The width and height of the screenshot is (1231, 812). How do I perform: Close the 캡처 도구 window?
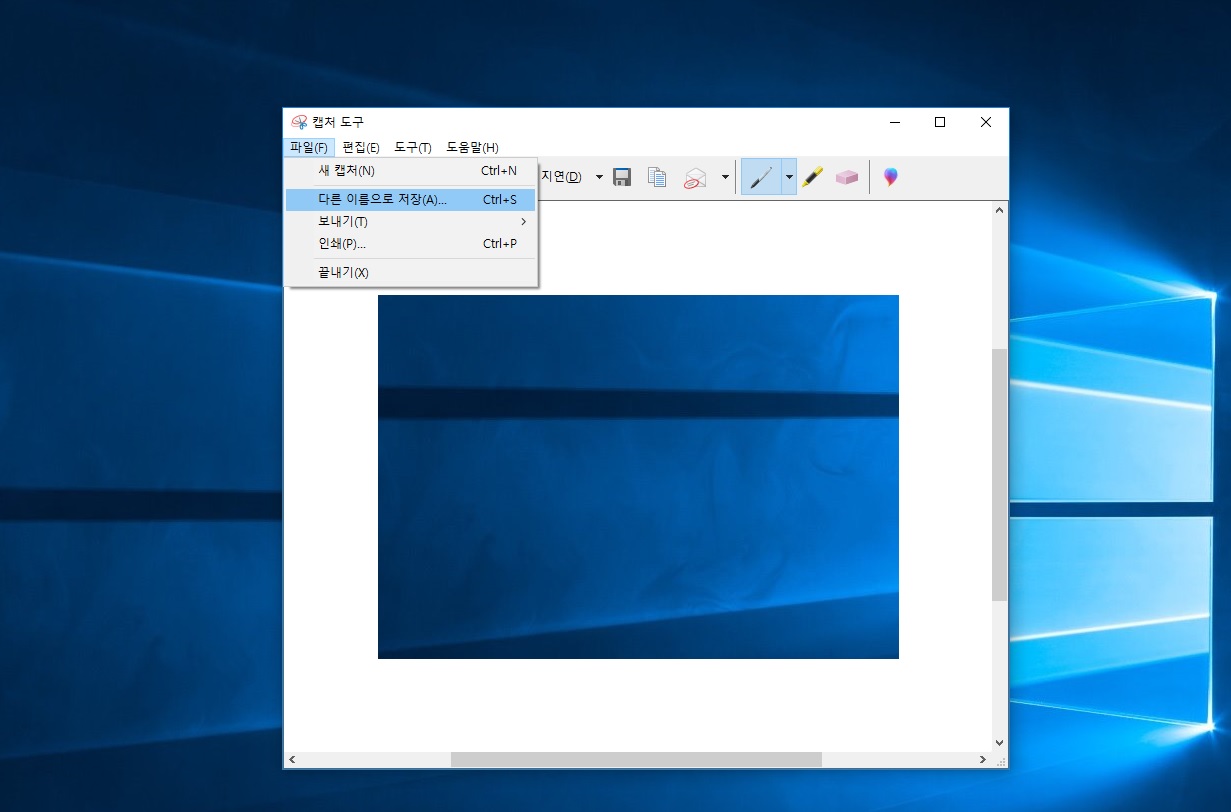(986, 122)
